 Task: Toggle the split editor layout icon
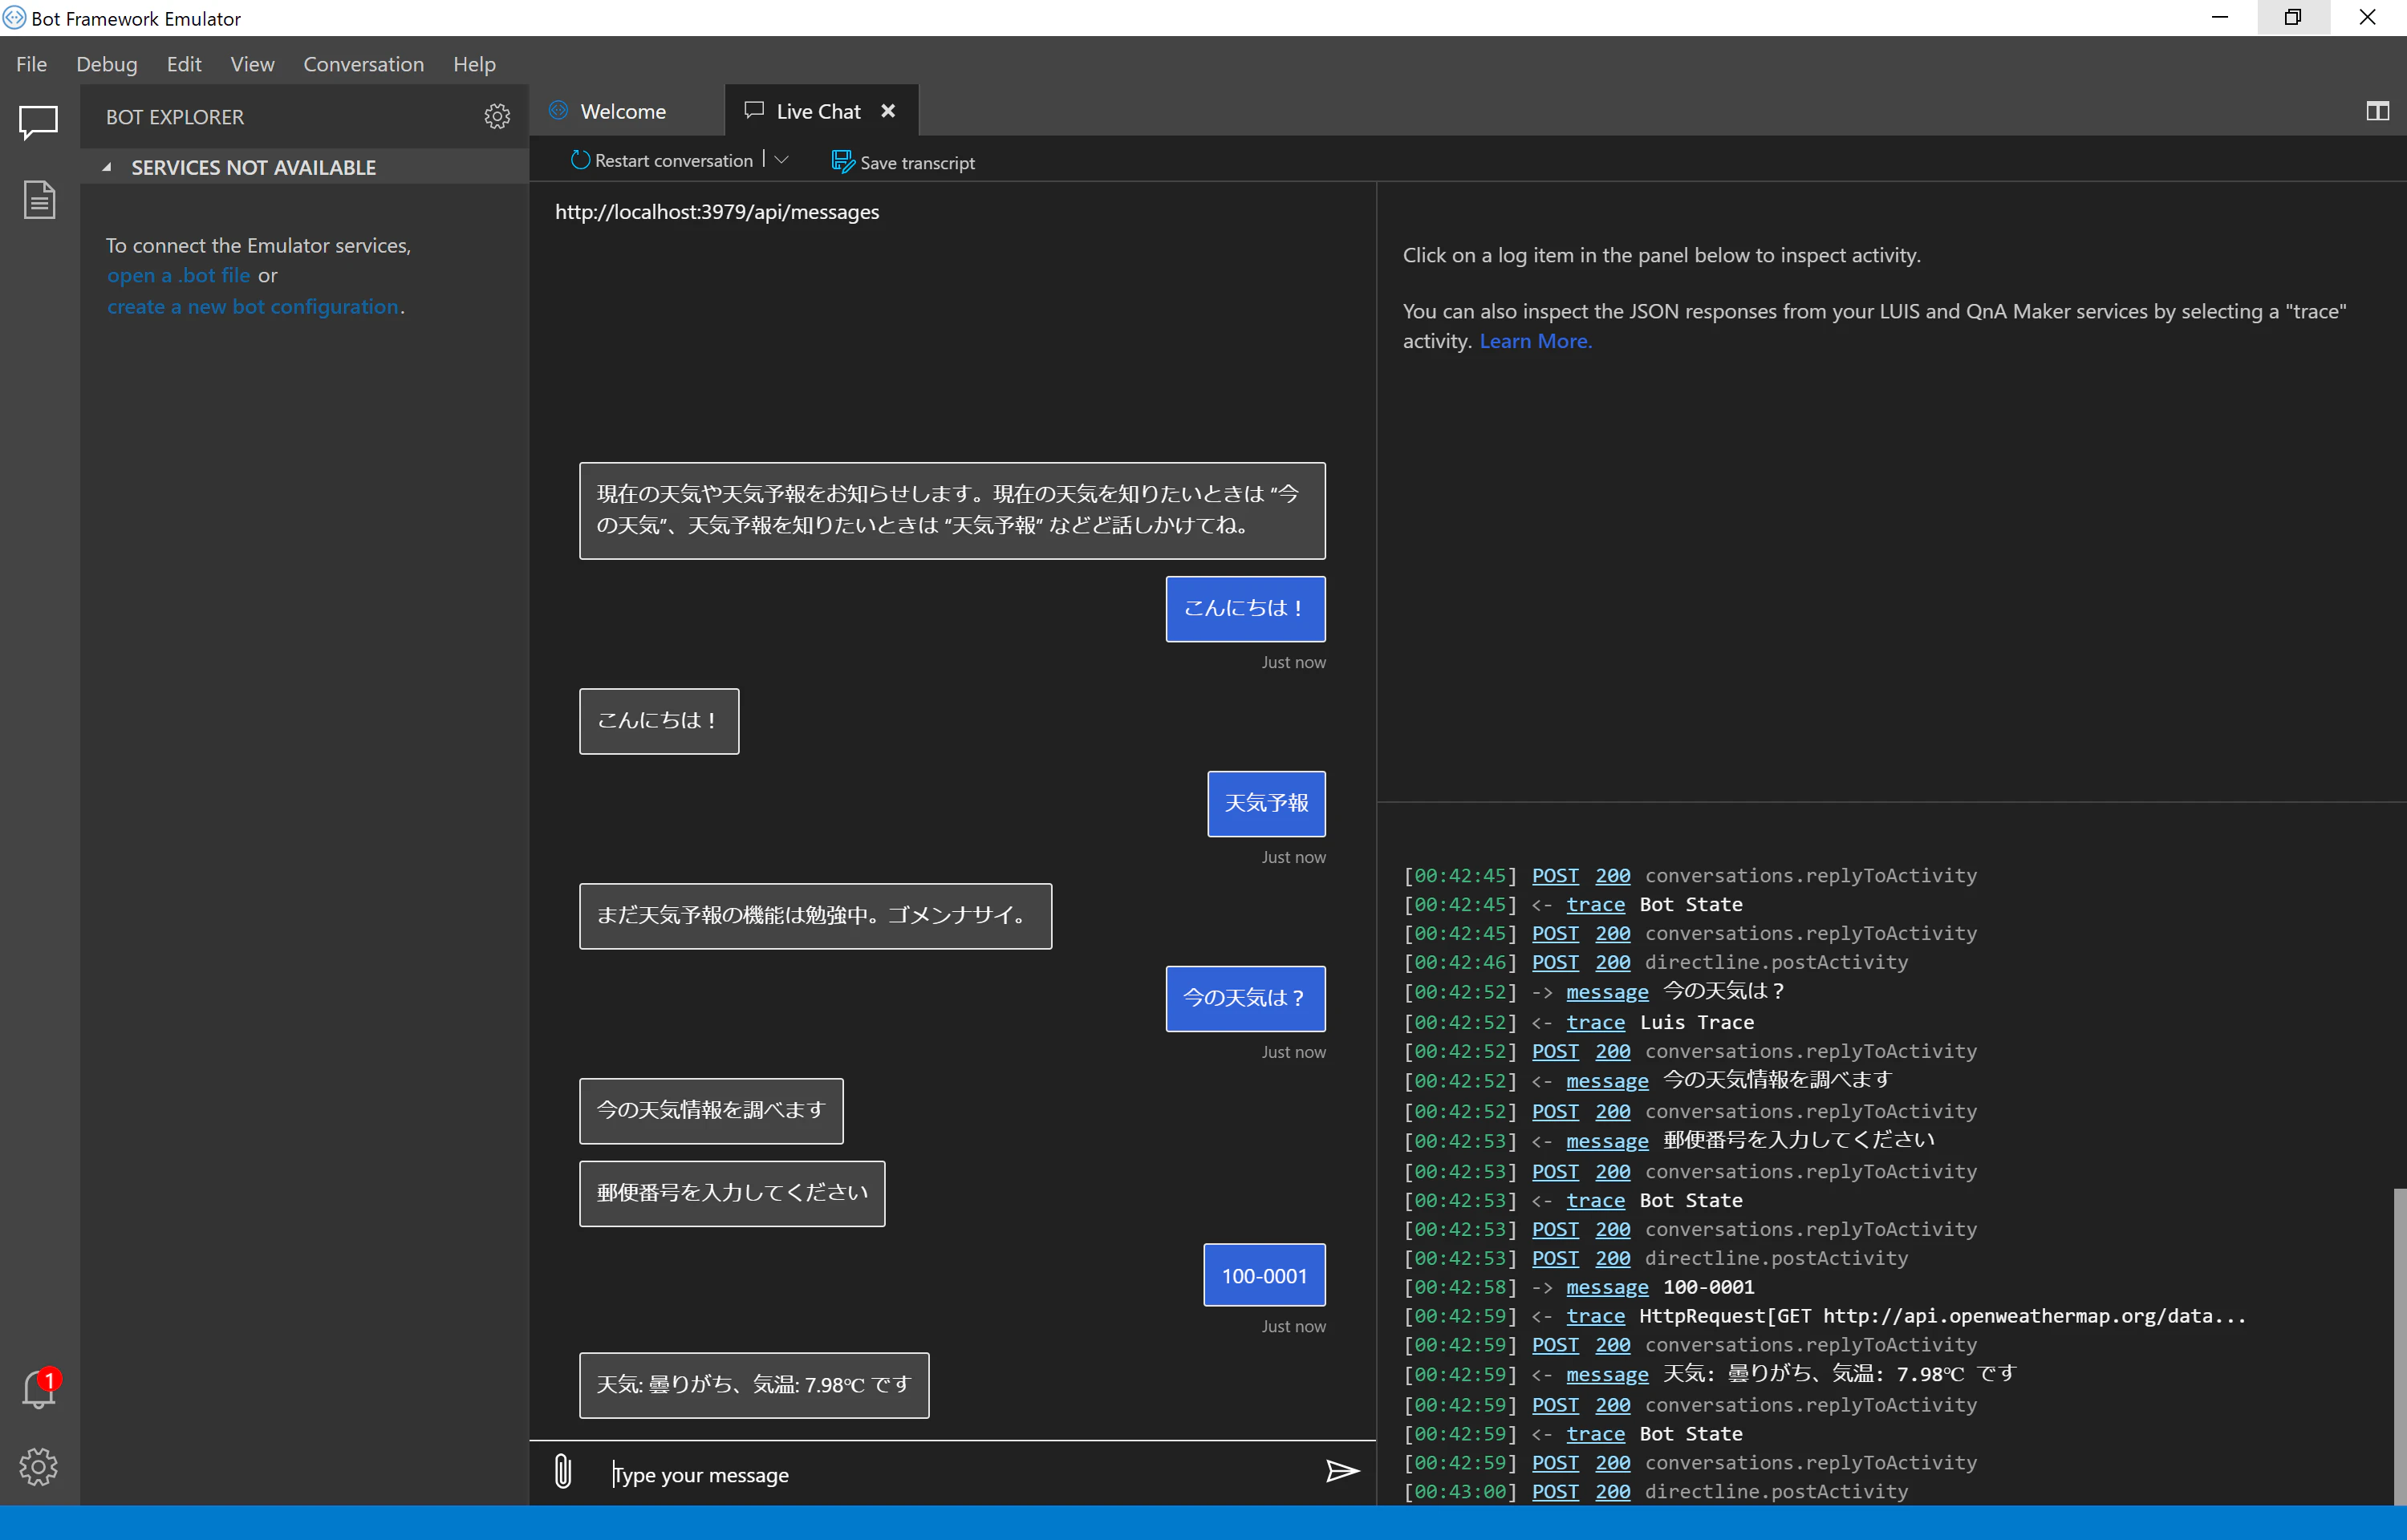pyautogui.click(x=2377, y=111)
